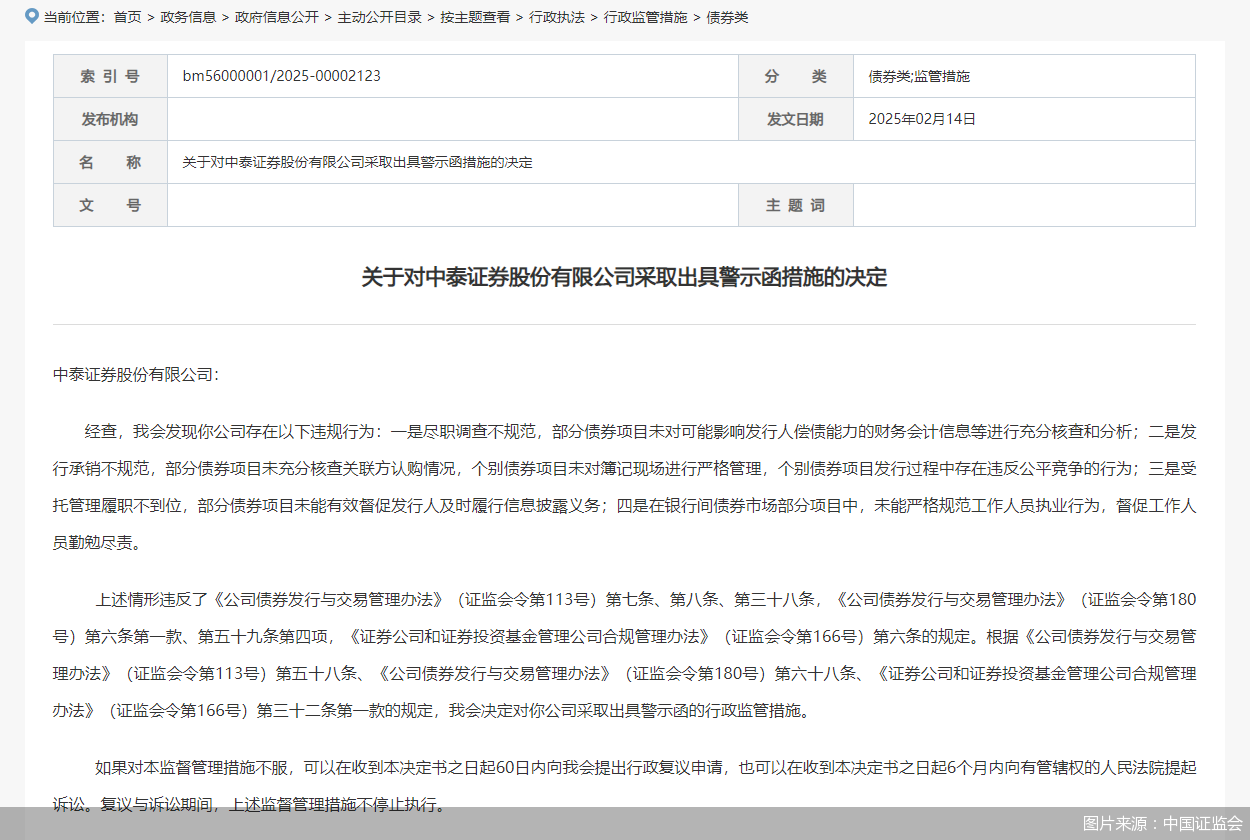Open 主动公开目录 breadcrumb link
Image resolution: width=1250 pixels, height=840 pixels.
379,17
